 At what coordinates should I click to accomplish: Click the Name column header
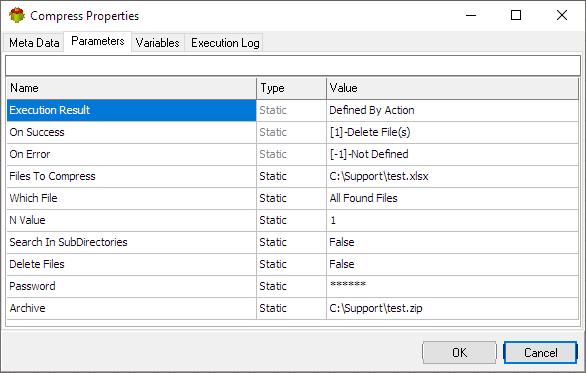tap(132, 88)
